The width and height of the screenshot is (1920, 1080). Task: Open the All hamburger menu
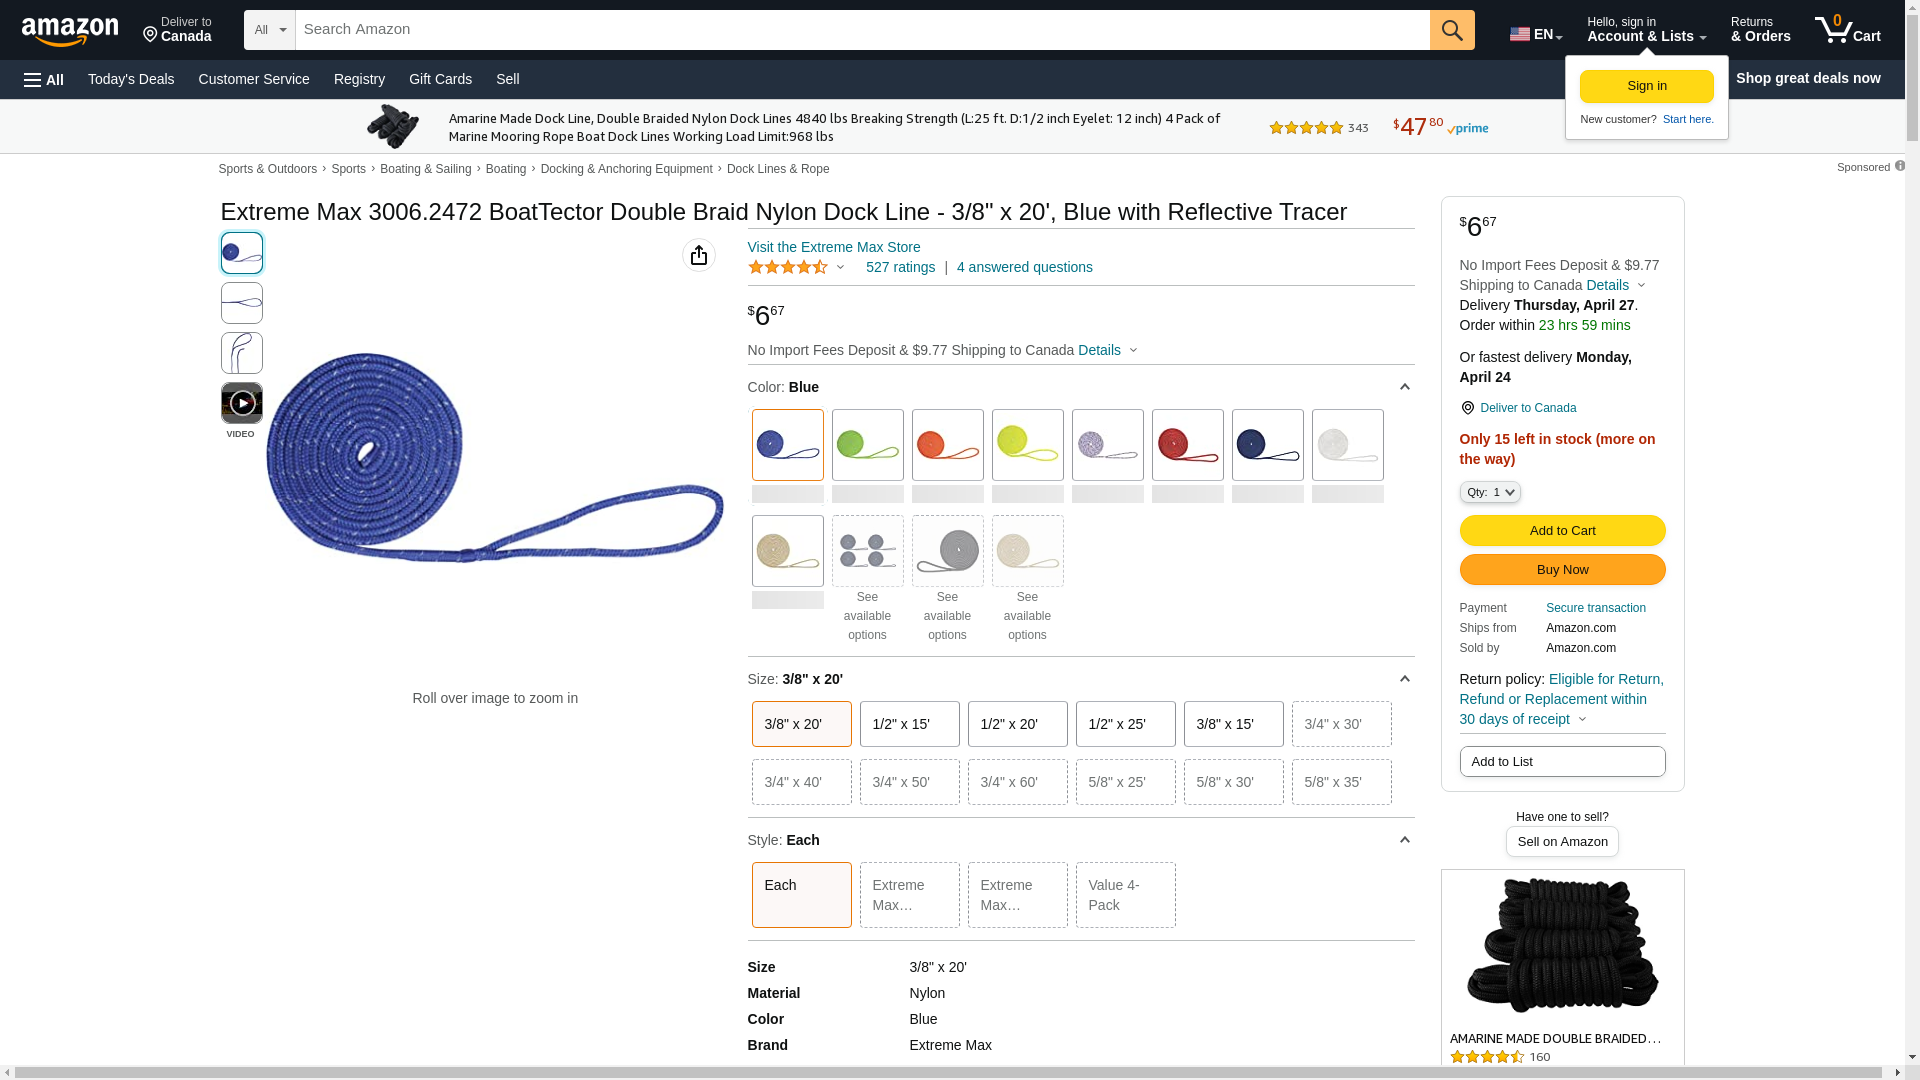pos(44,79)
